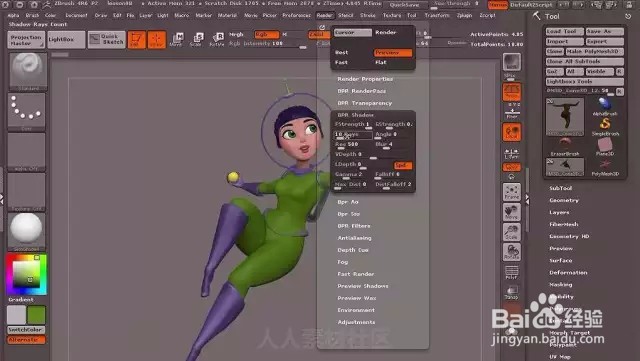Image resolution: width=640 pixels, height=361 pixels.
Task: Open the Texture menu
Action: coord(392,16)
